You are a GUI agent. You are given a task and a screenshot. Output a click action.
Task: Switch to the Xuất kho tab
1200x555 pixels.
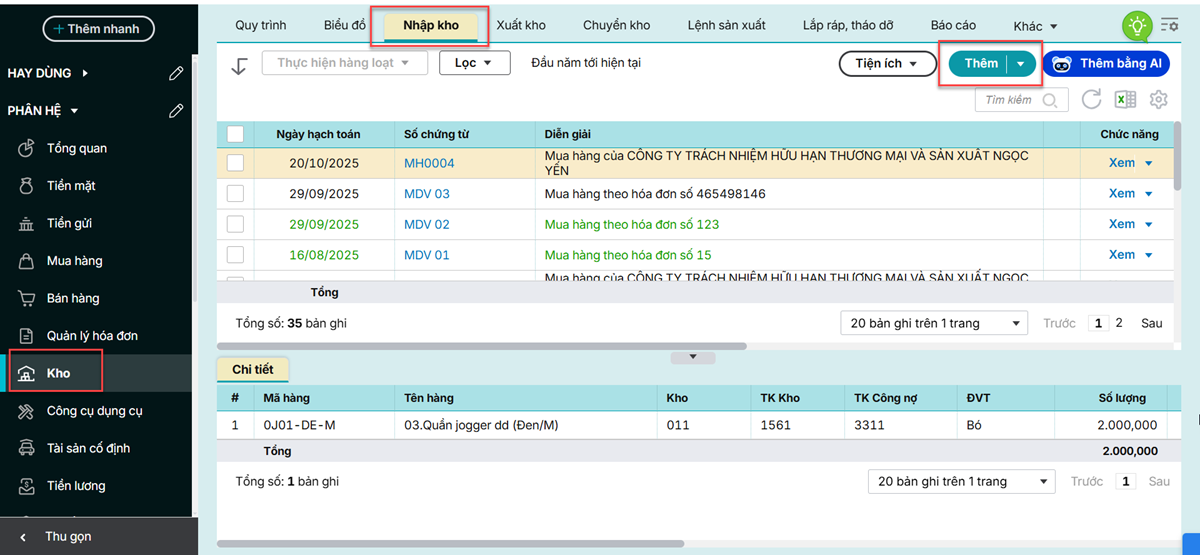pos(521,25)
